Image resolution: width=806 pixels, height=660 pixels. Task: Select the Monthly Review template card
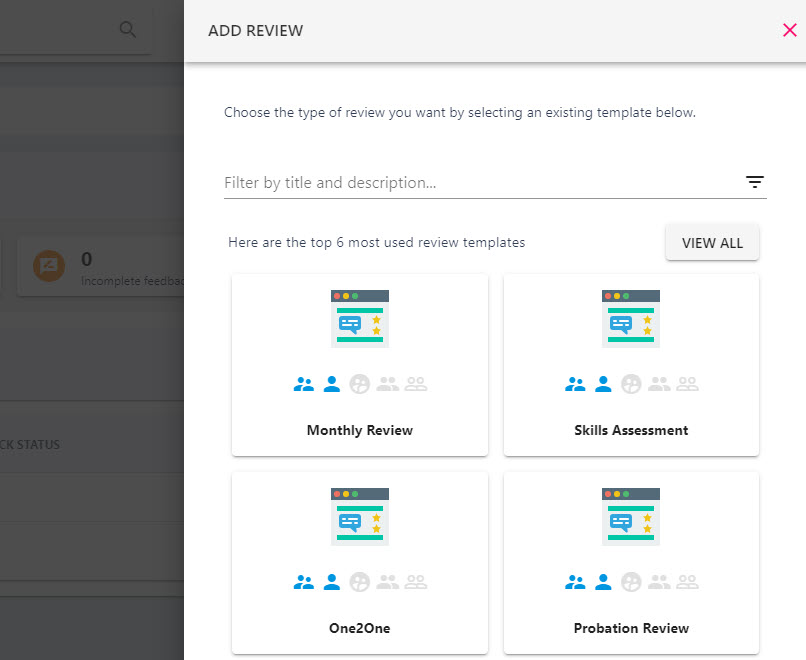(360, 365)
